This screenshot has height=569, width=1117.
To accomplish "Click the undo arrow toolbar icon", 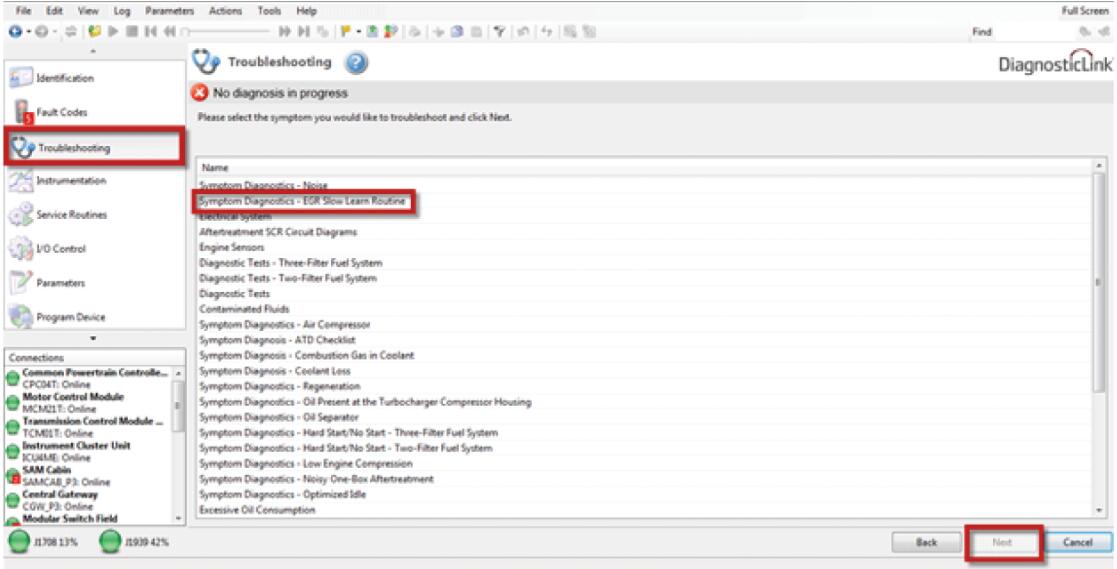I will pos(522,31).
